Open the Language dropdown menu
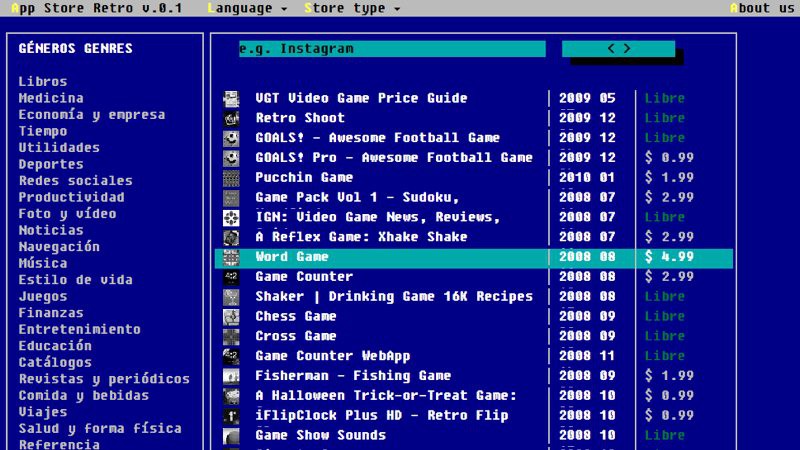 tap(247, 8)
